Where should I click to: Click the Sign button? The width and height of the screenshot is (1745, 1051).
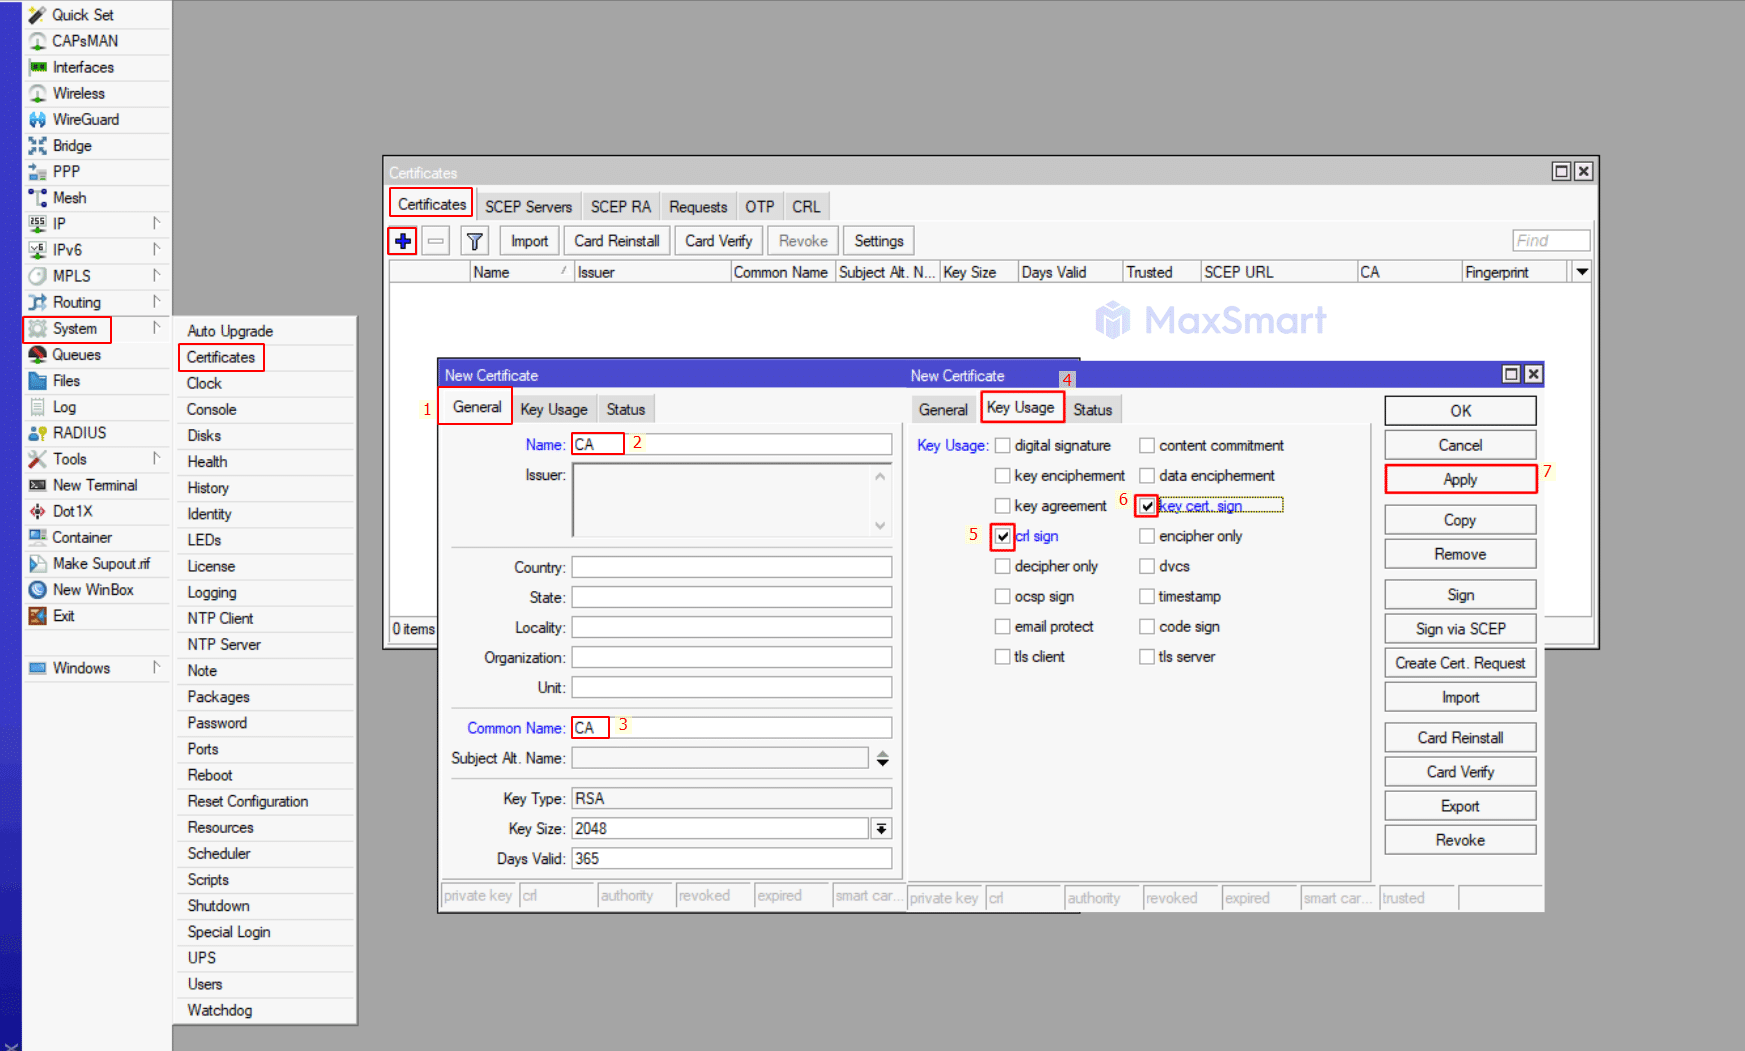(1460, 595)
